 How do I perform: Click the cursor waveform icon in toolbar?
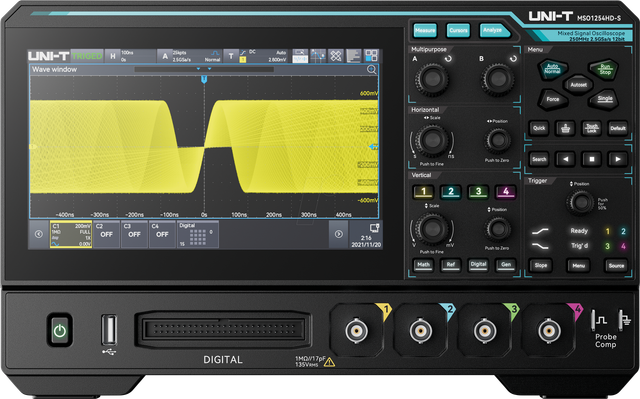coord(318,56)
